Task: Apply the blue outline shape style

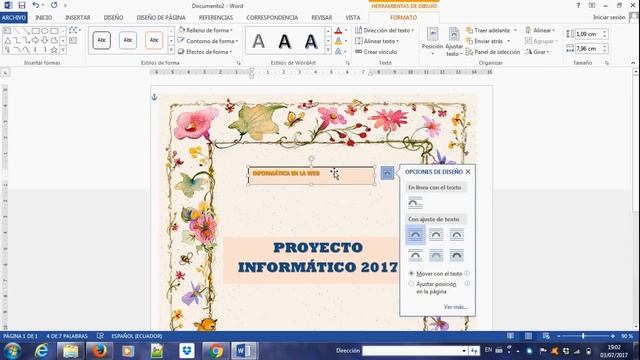Action: [128, 40]
